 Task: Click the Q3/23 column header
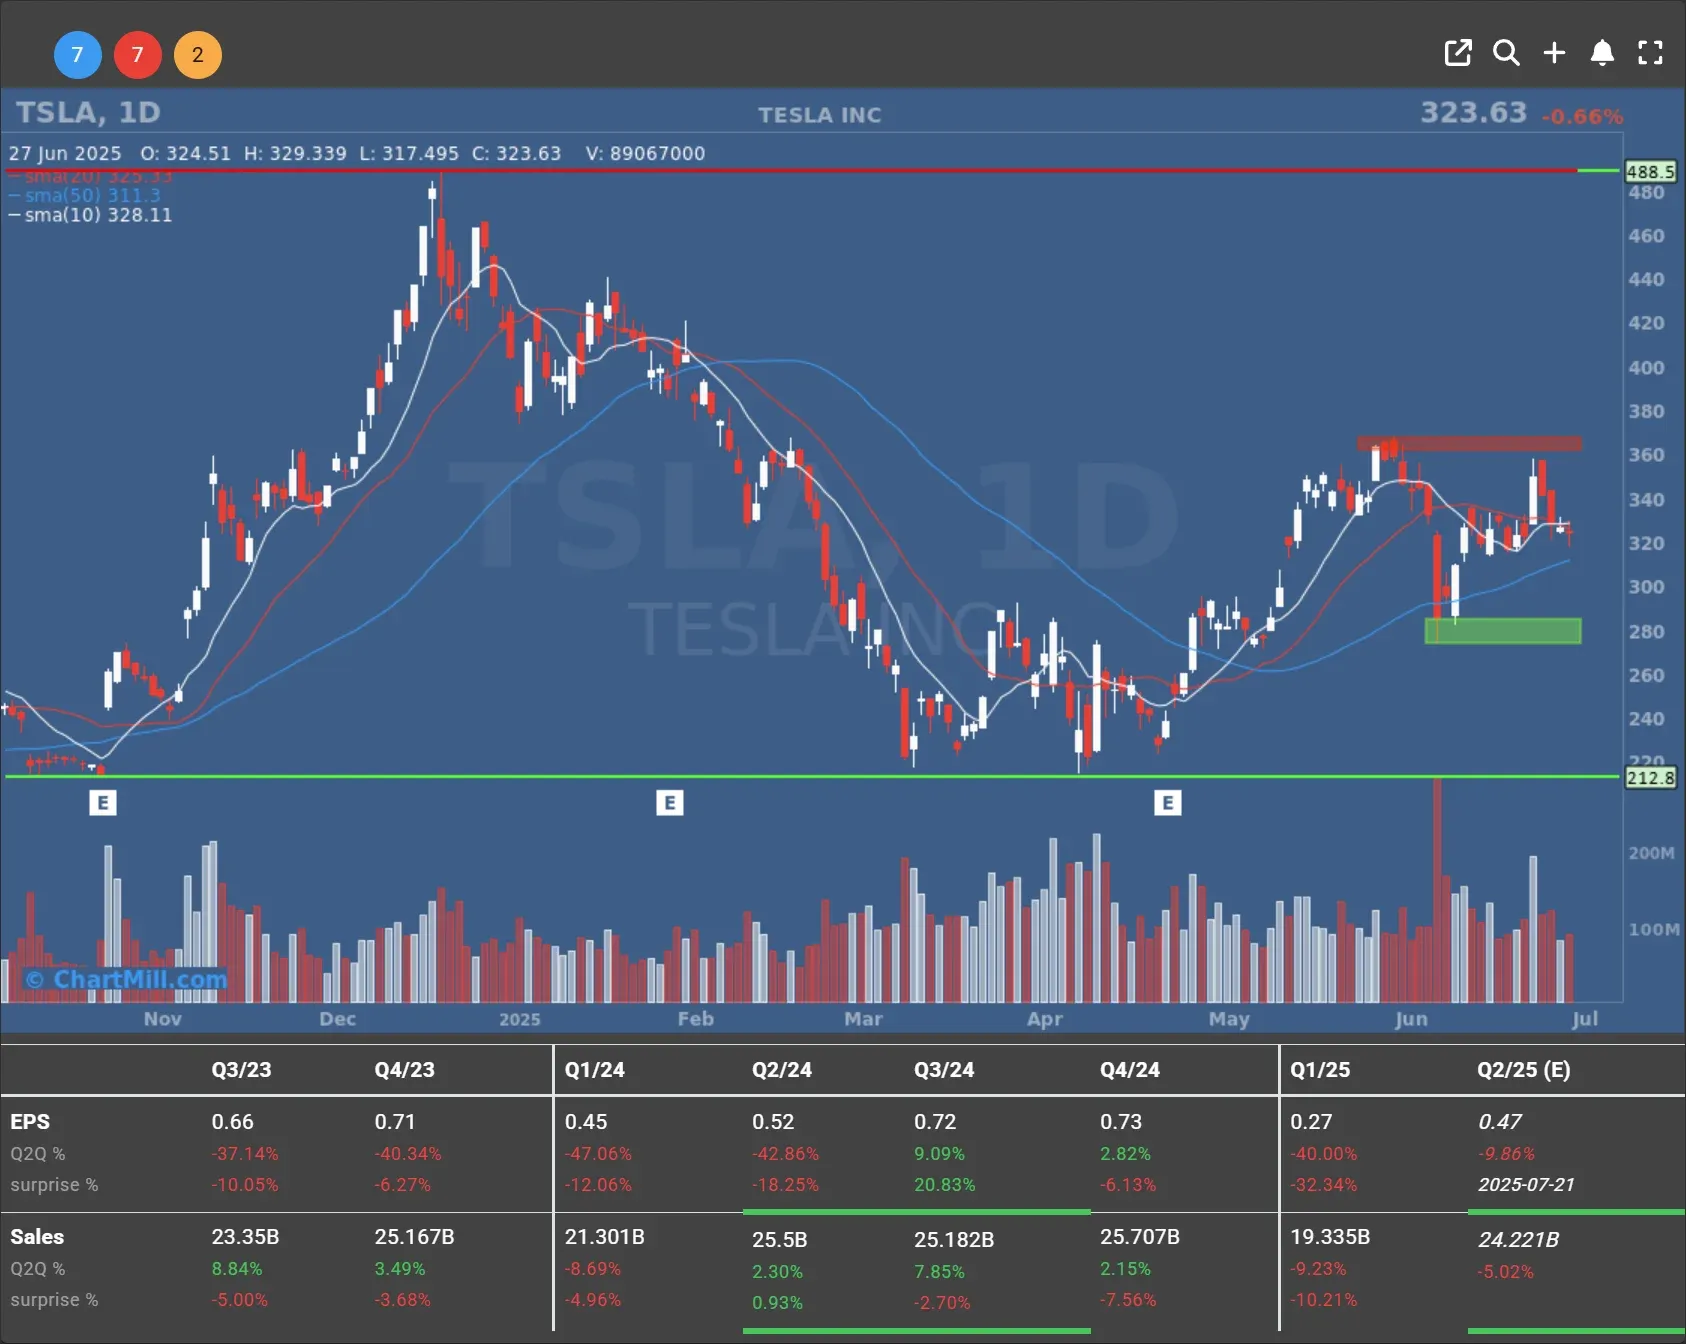[x=241, y=1070]
